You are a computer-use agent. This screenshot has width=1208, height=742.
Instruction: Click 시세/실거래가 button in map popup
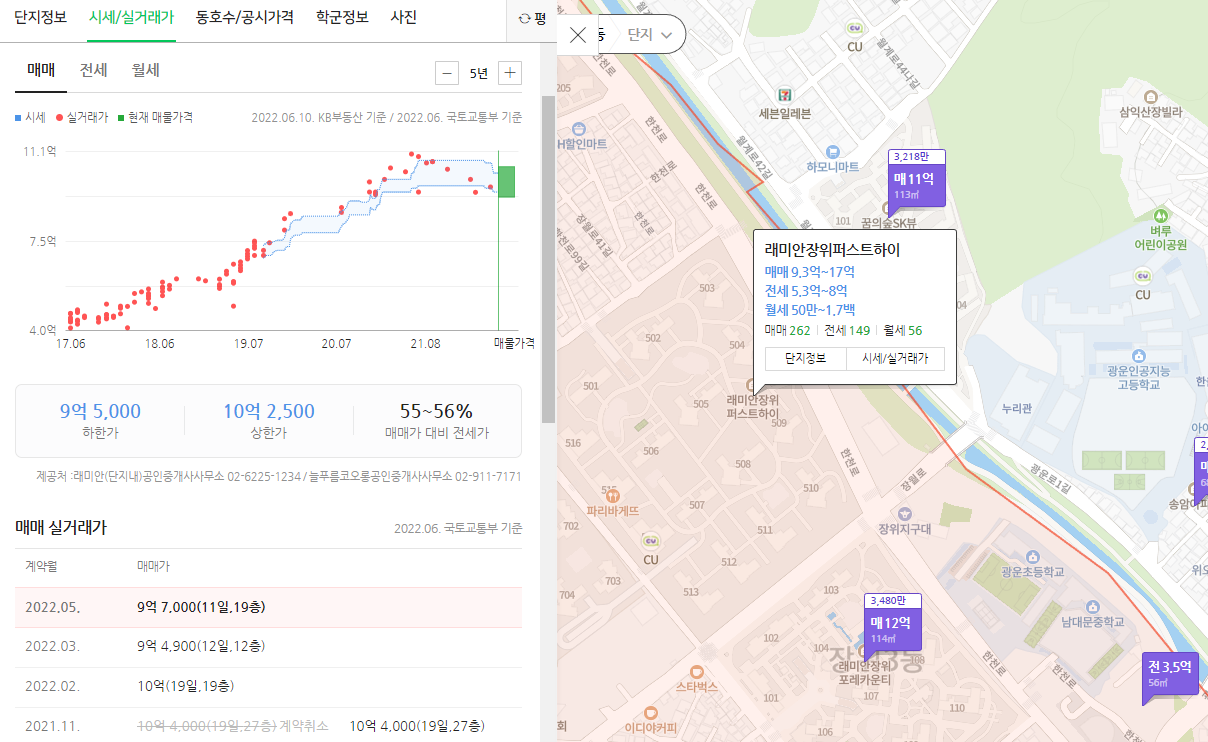[x=895, y=359]
